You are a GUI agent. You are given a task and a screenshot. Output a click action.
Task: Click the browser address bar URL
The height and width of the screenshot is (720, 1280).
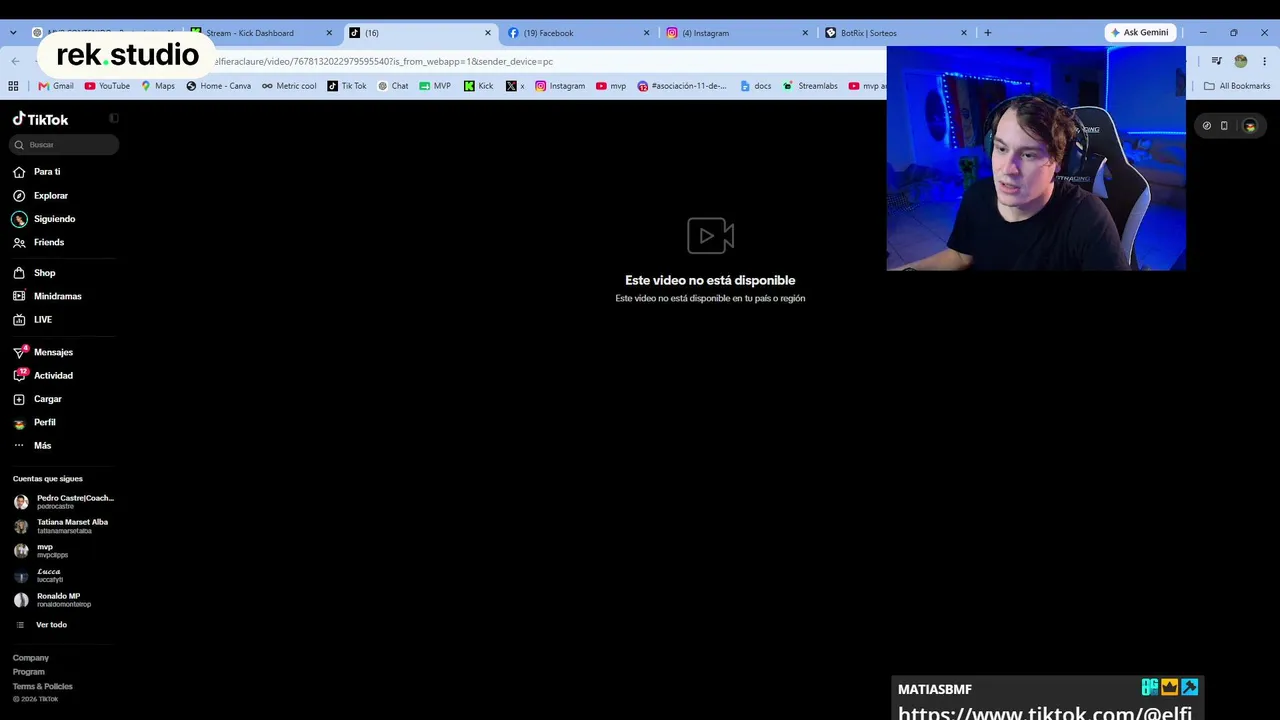click(383, 62)
